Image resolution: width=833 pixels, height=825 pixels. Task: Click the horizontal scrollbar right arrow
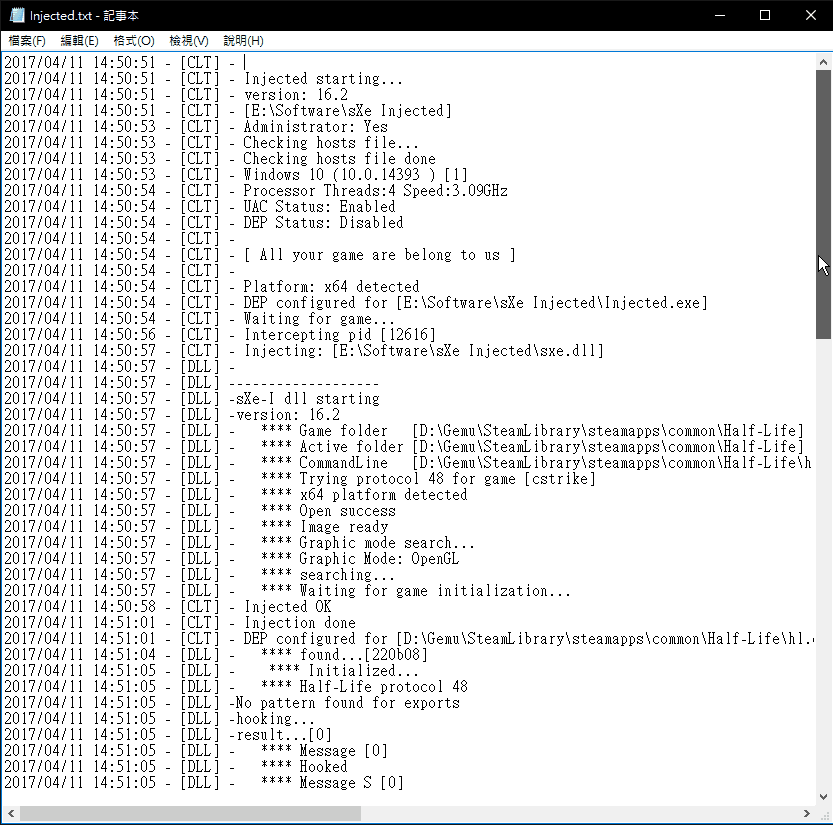pyautogui.click(x=807, y=814)
